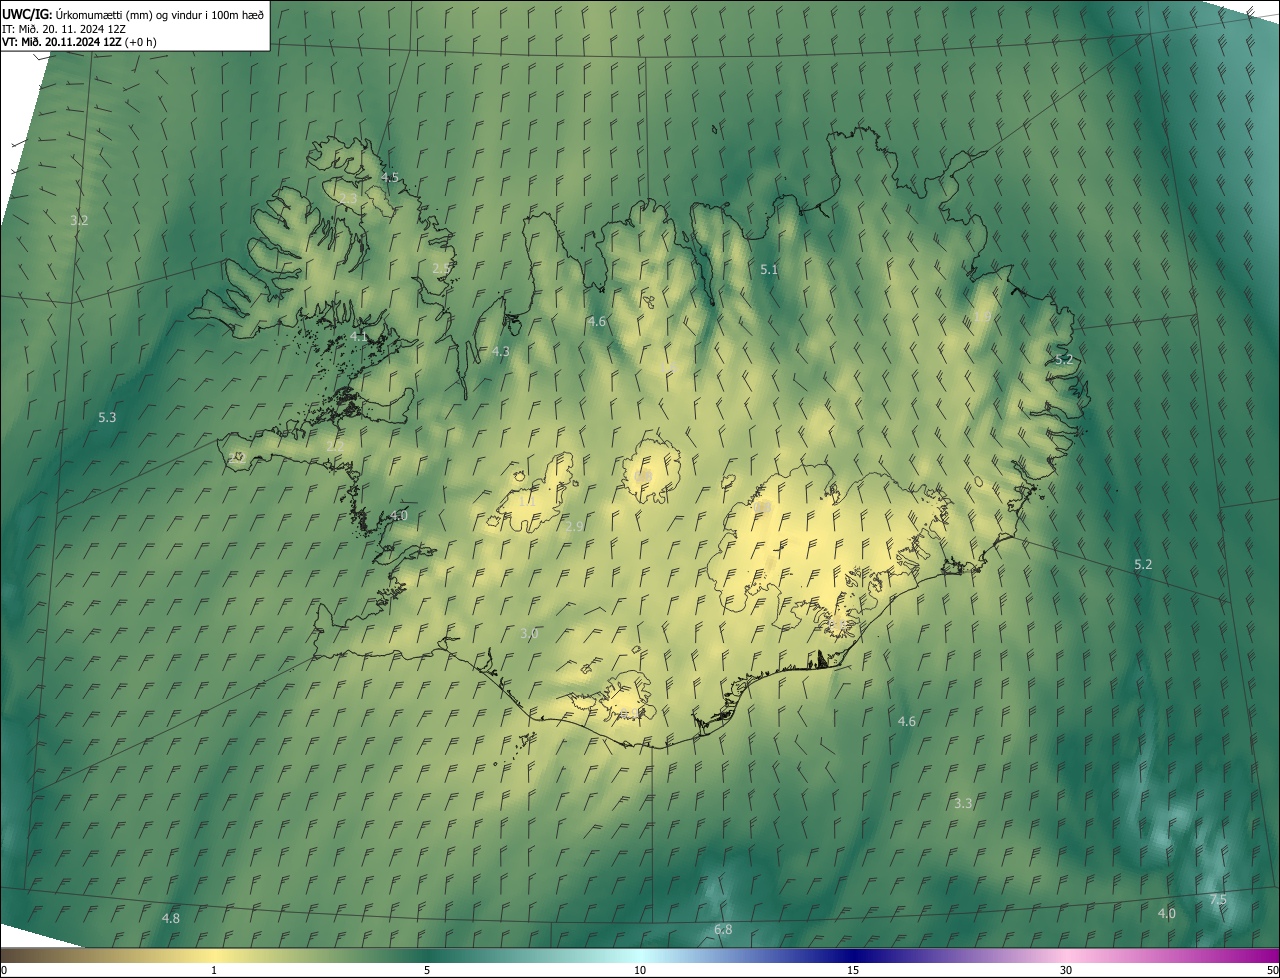Click the 3.2 value label on the map
The height and width of the screenshot is (978, 1280).
click(x=79, y=220)
